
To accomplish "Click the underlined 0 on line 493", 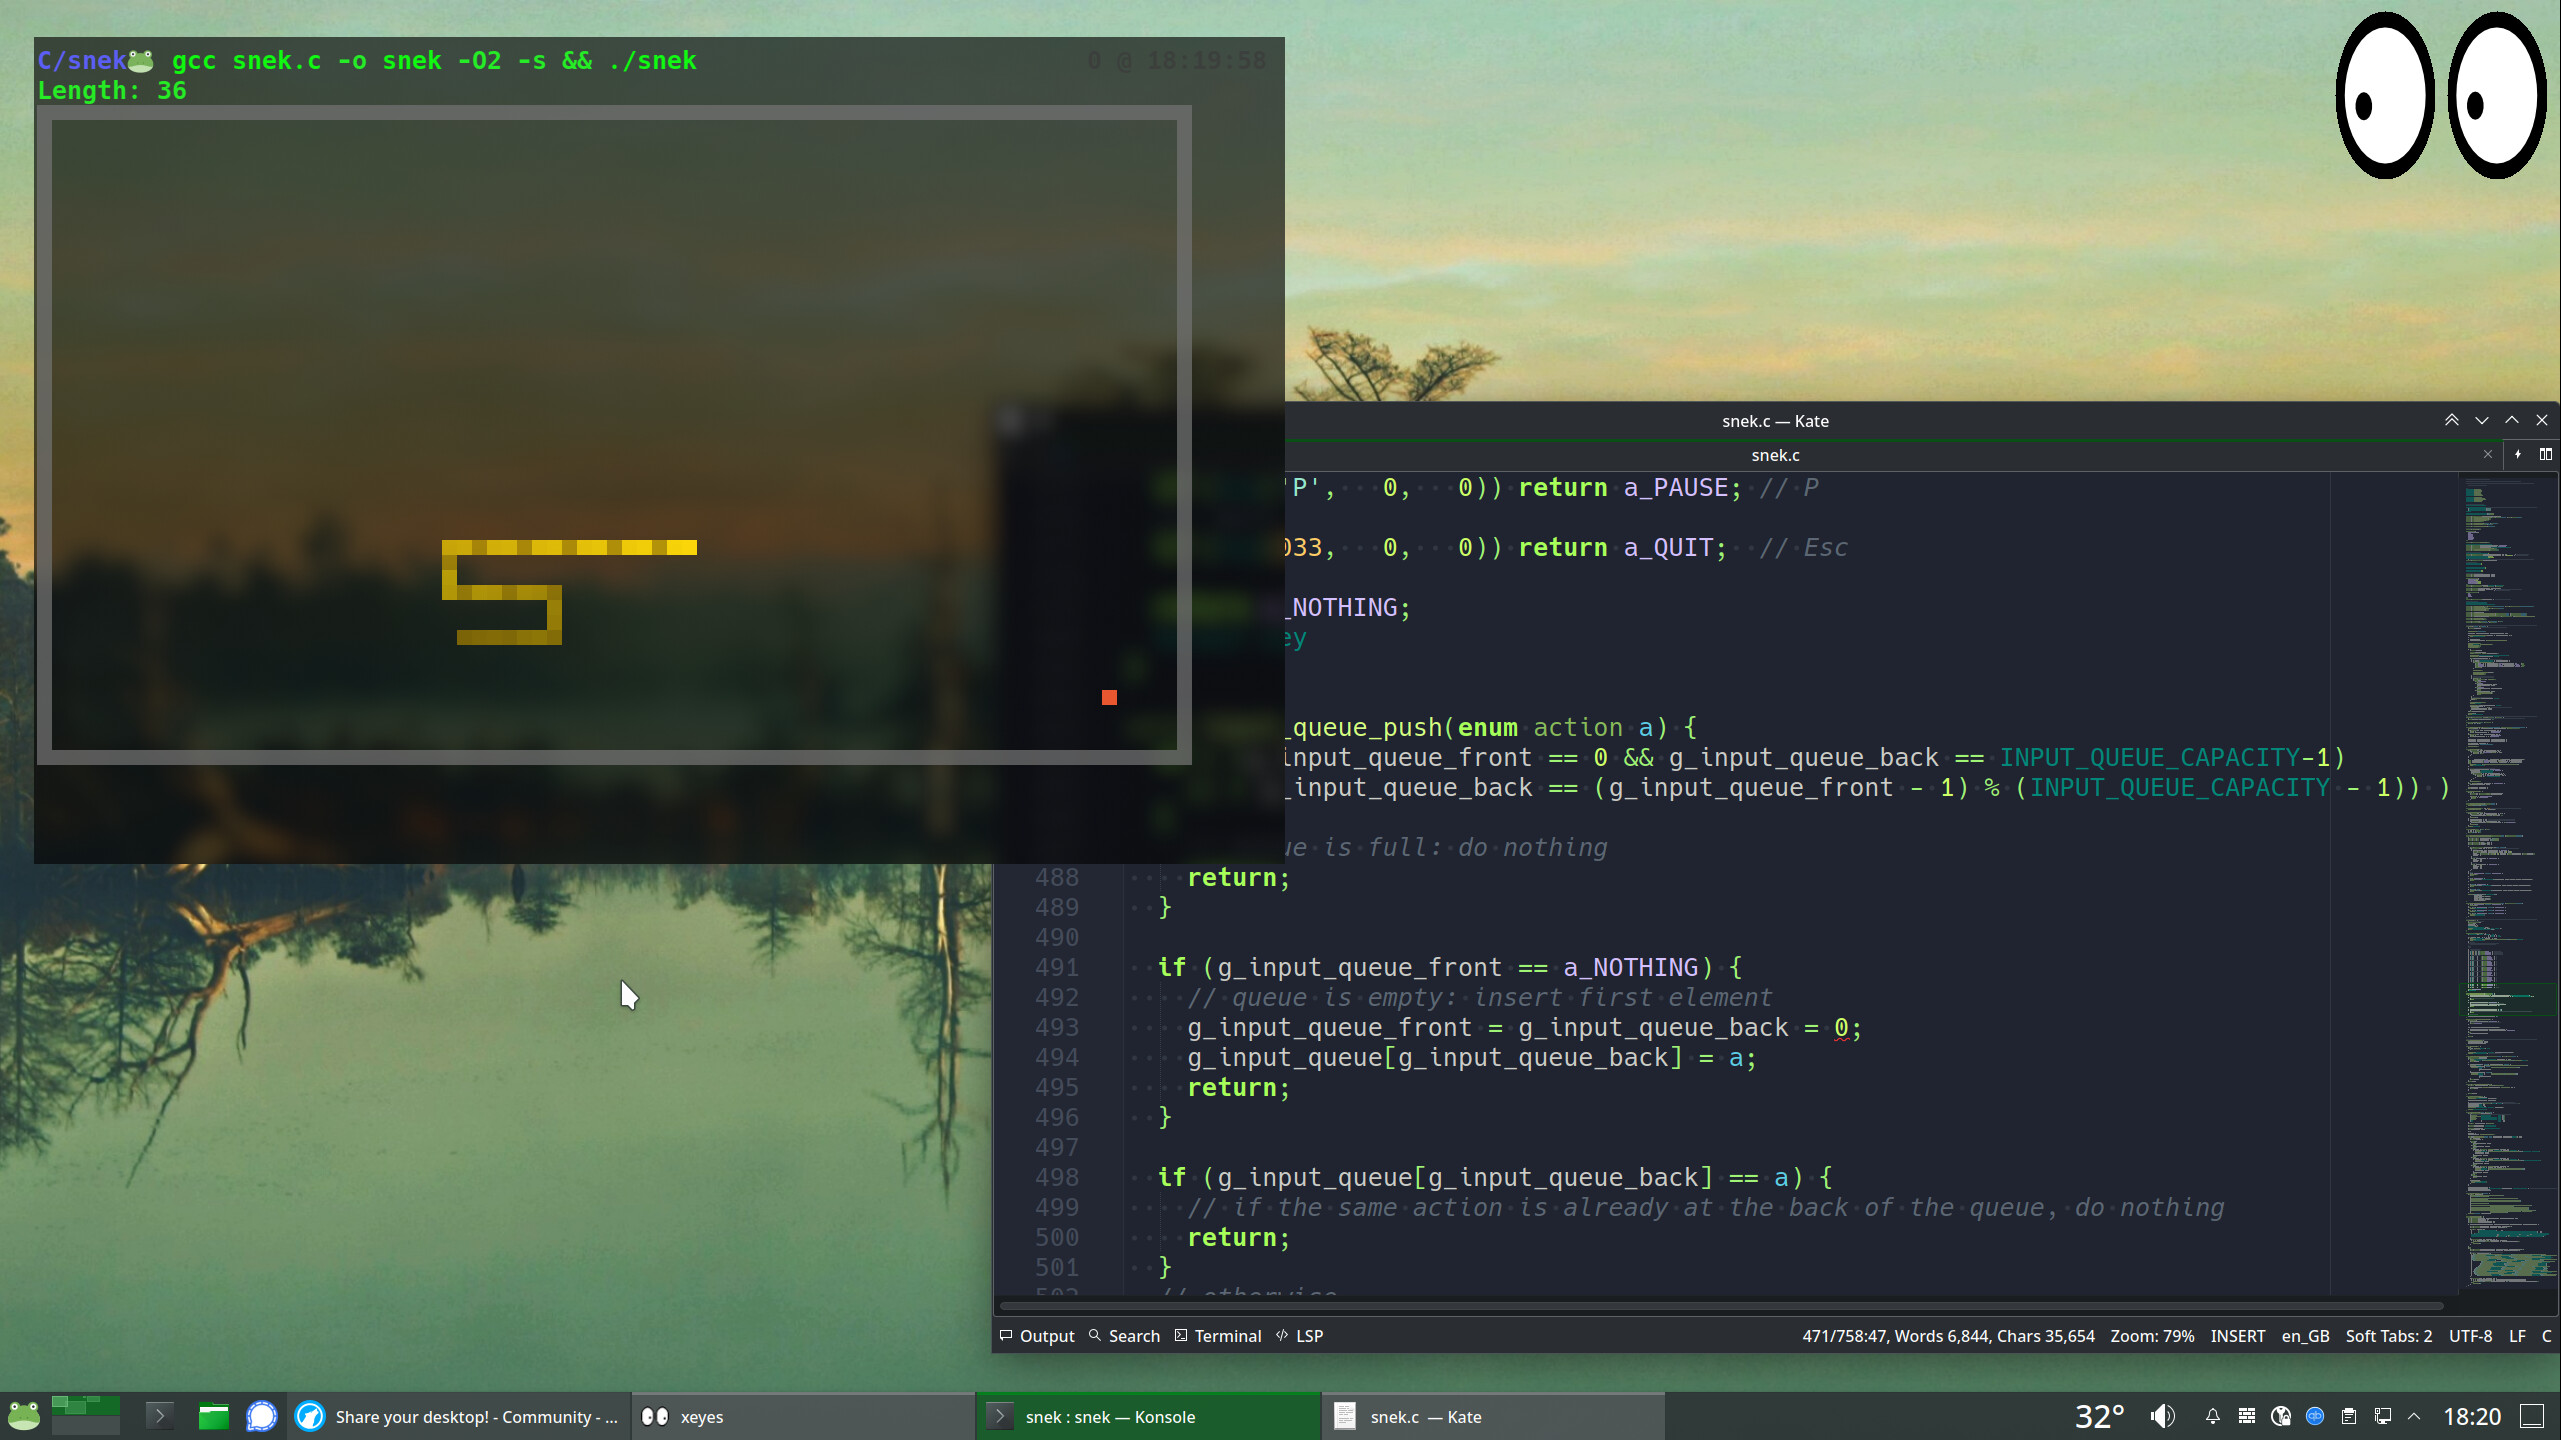I will [x=1841, y=1028].
